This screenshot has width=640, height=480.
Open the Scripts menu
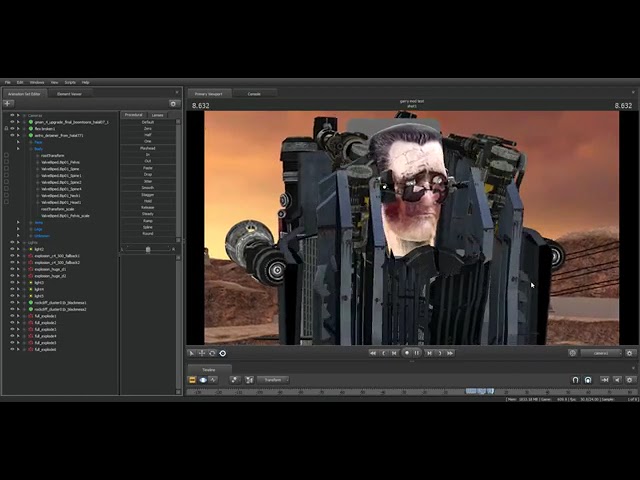pyautogui.click(x=70, y=82)
